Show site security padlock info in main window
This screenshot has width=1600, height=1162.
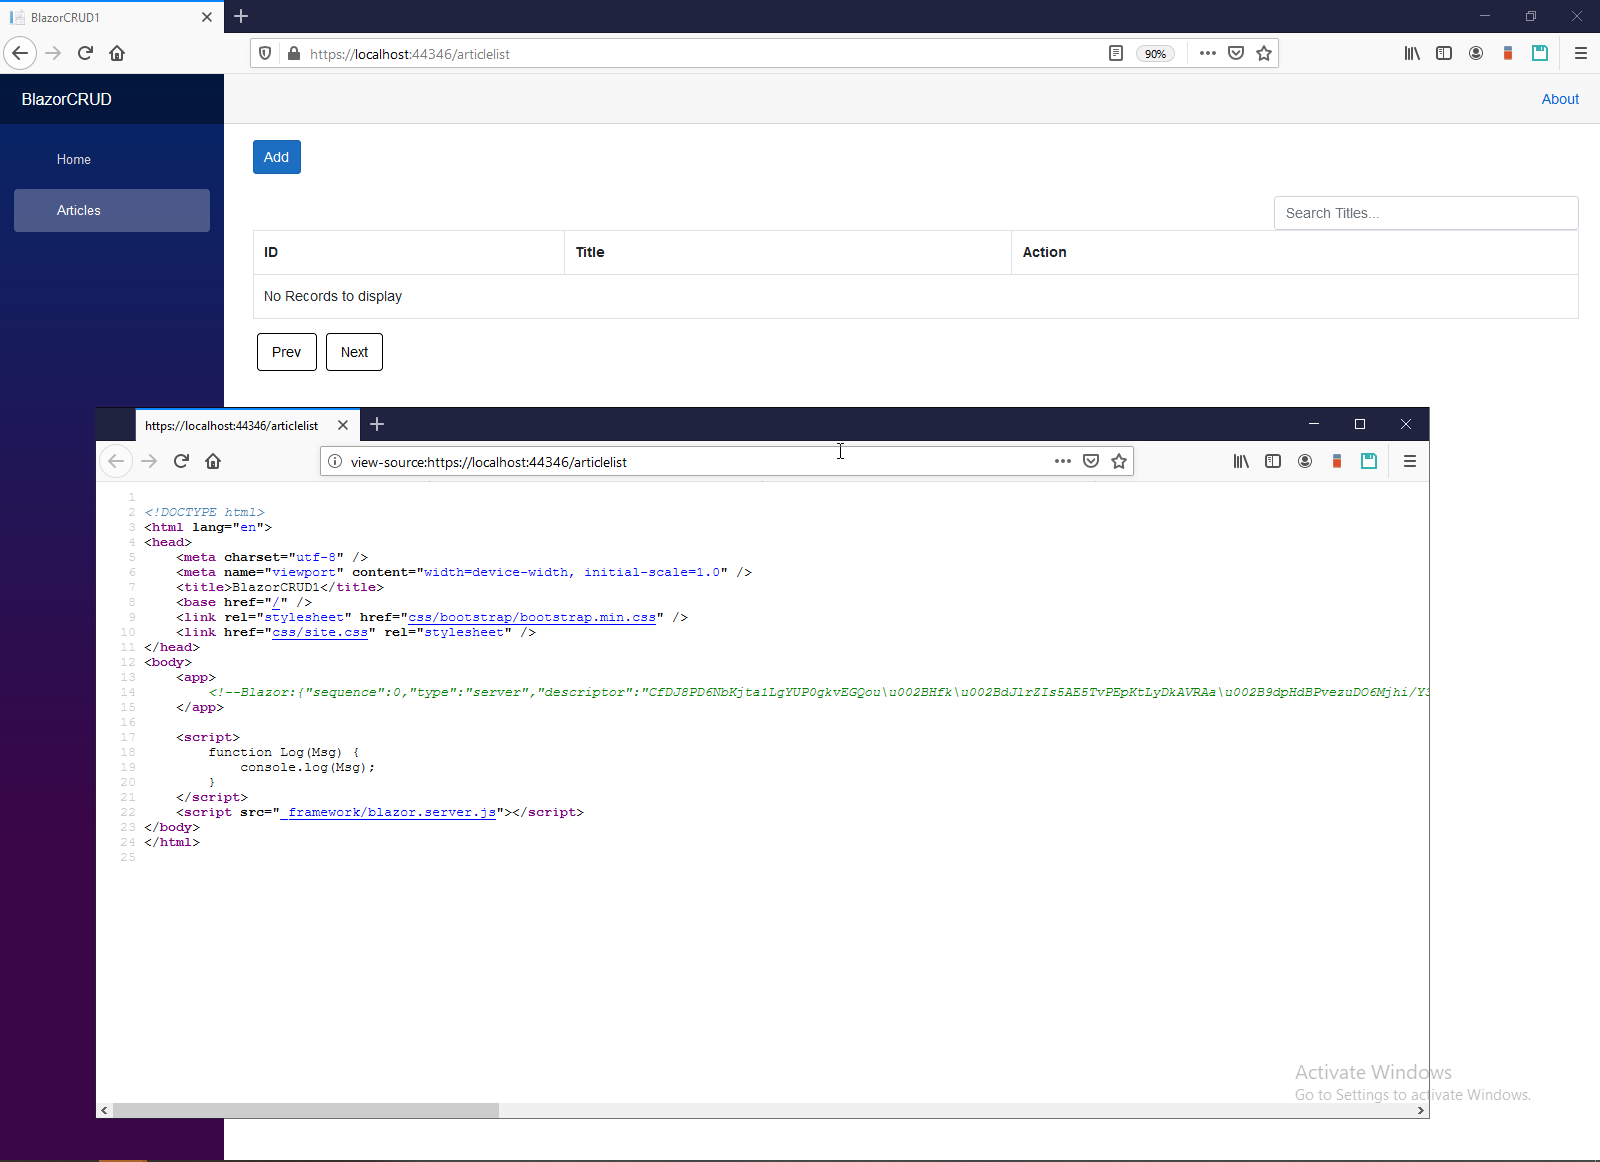[x=294, y=53]
